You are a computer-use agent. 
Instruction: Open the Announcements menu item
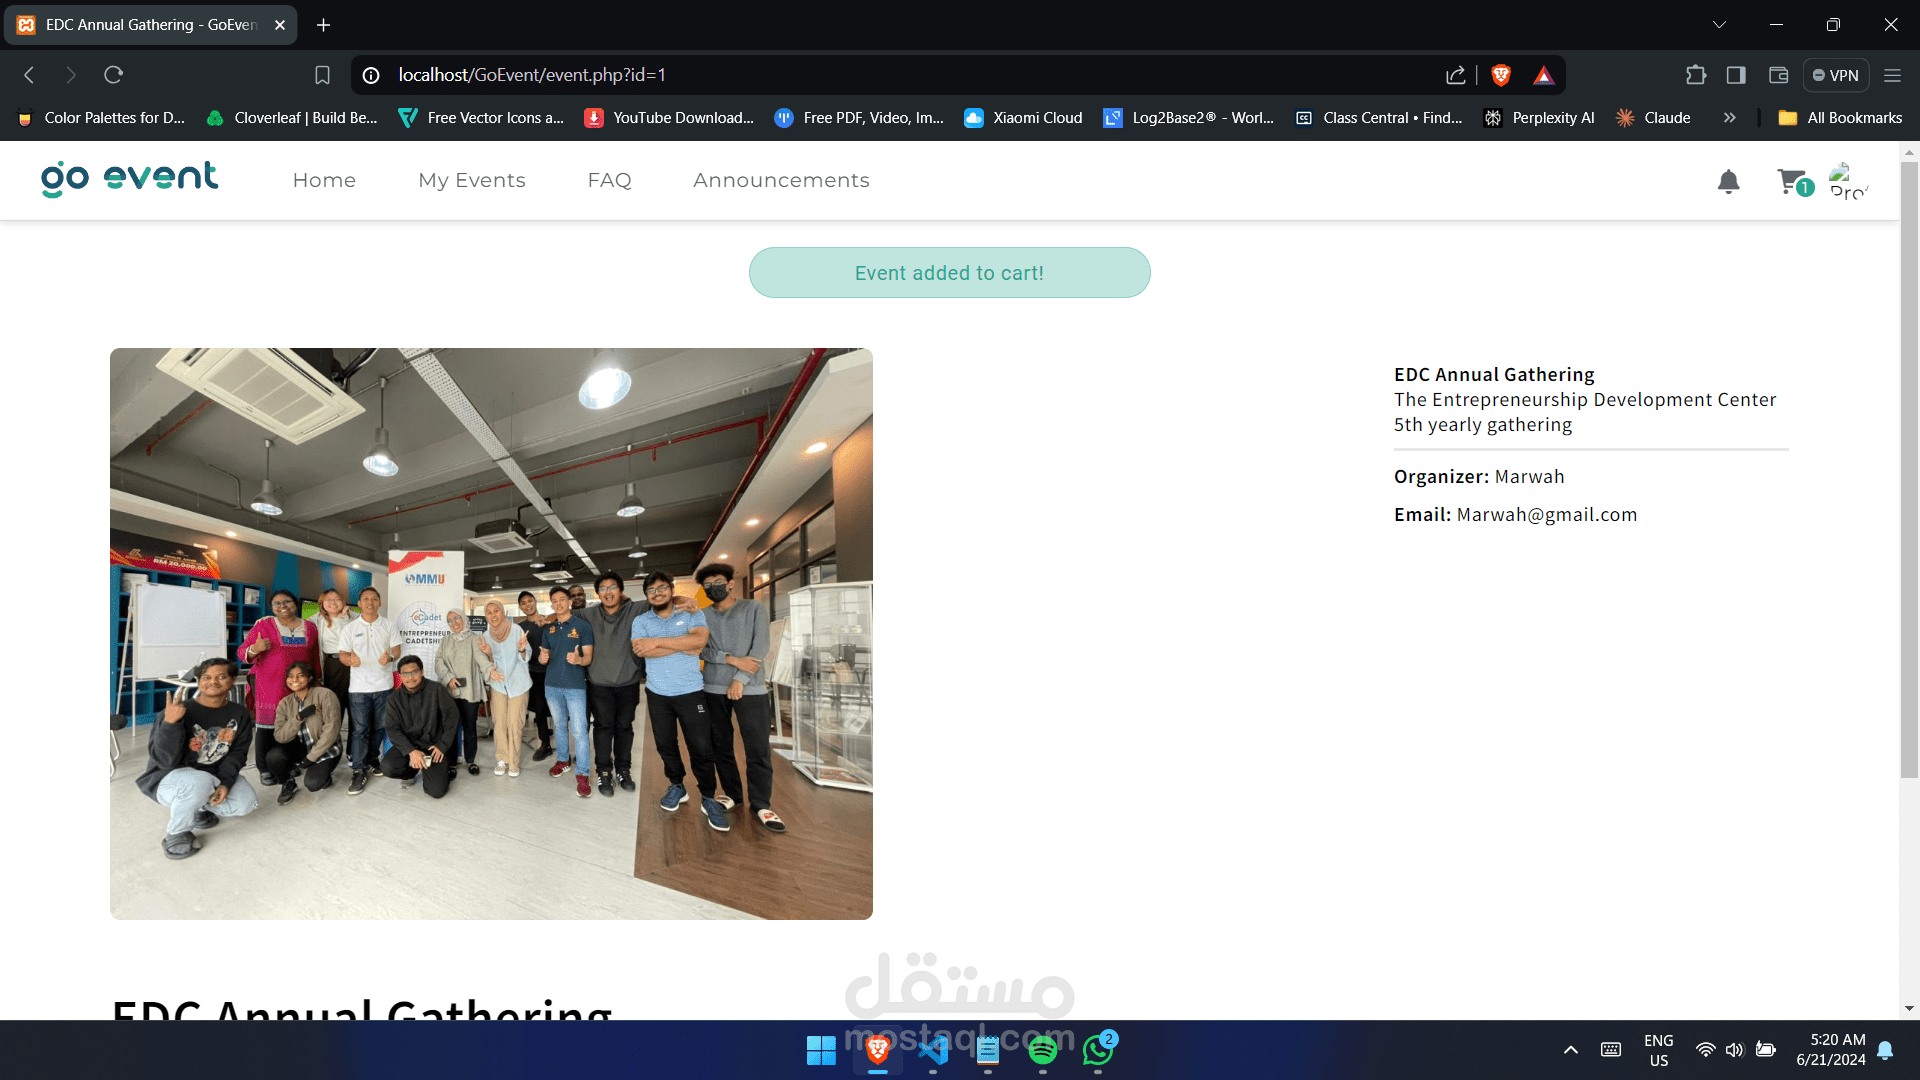781,180
